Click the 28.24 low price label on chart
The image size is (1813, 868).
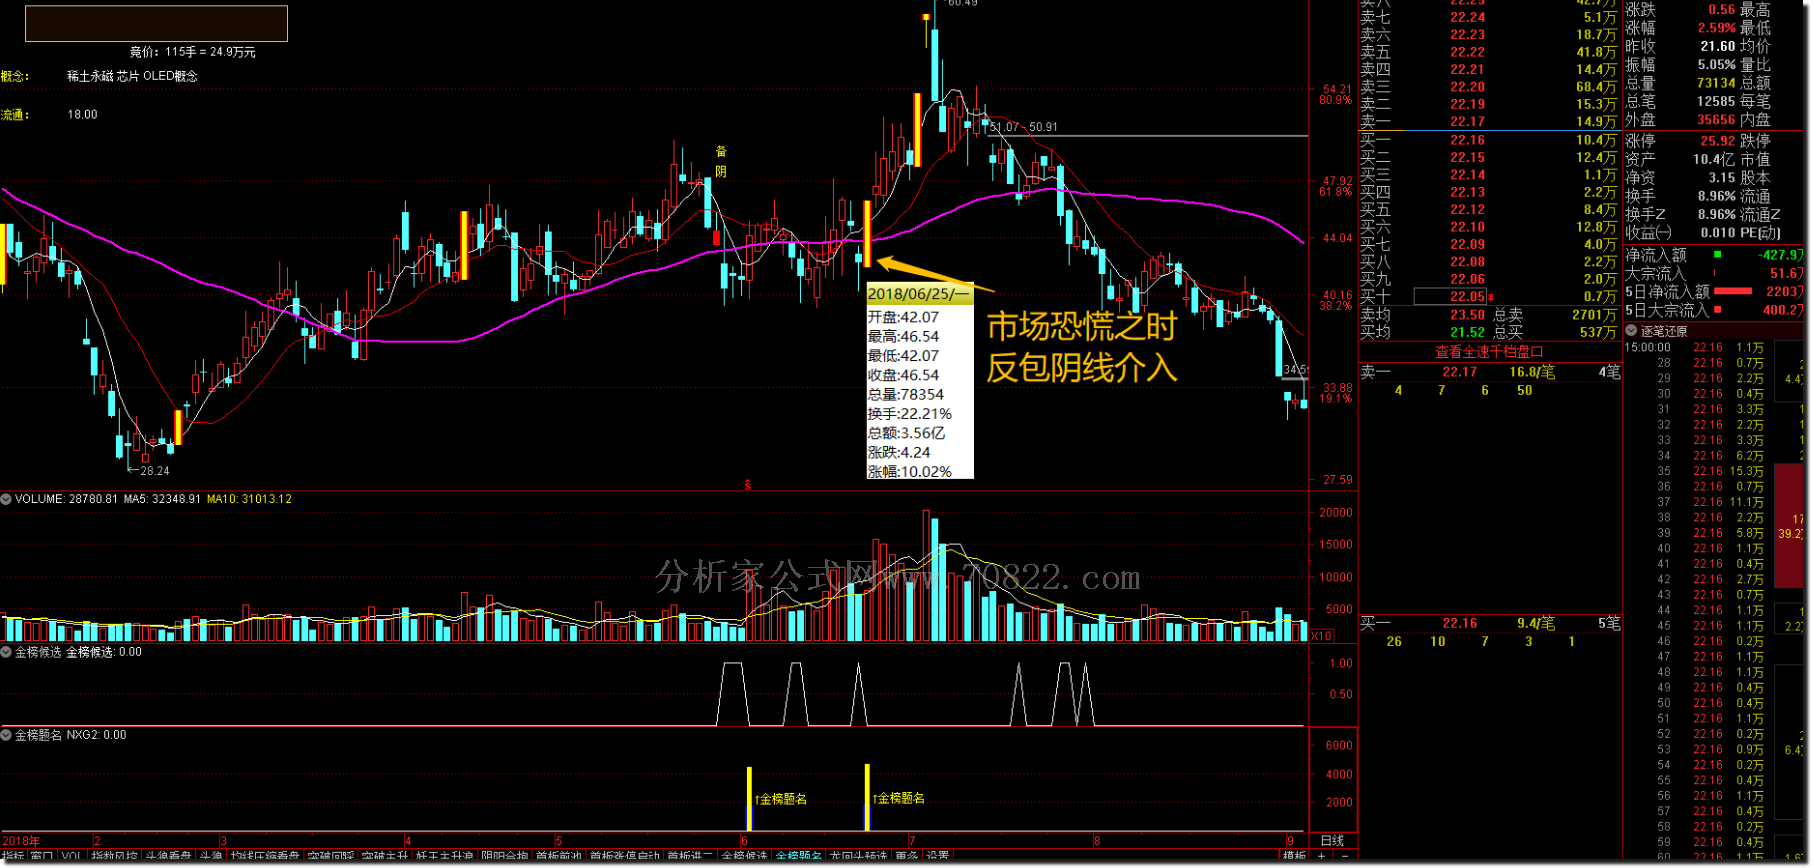click(x=154, y=470)
